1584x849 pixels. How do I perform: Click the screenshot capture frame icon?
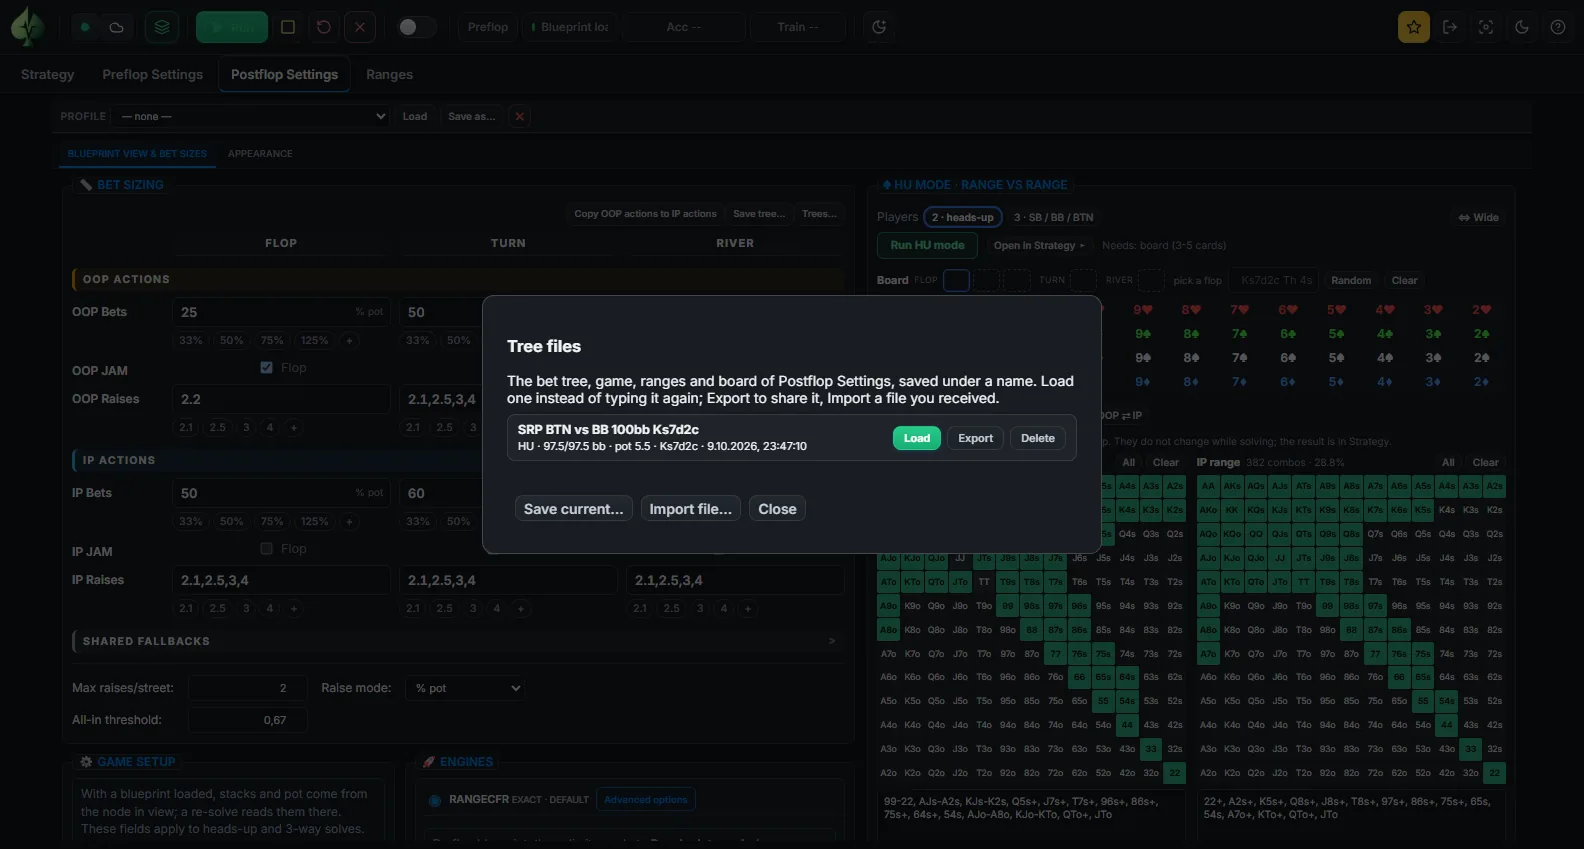click(x=1486, y=27)
